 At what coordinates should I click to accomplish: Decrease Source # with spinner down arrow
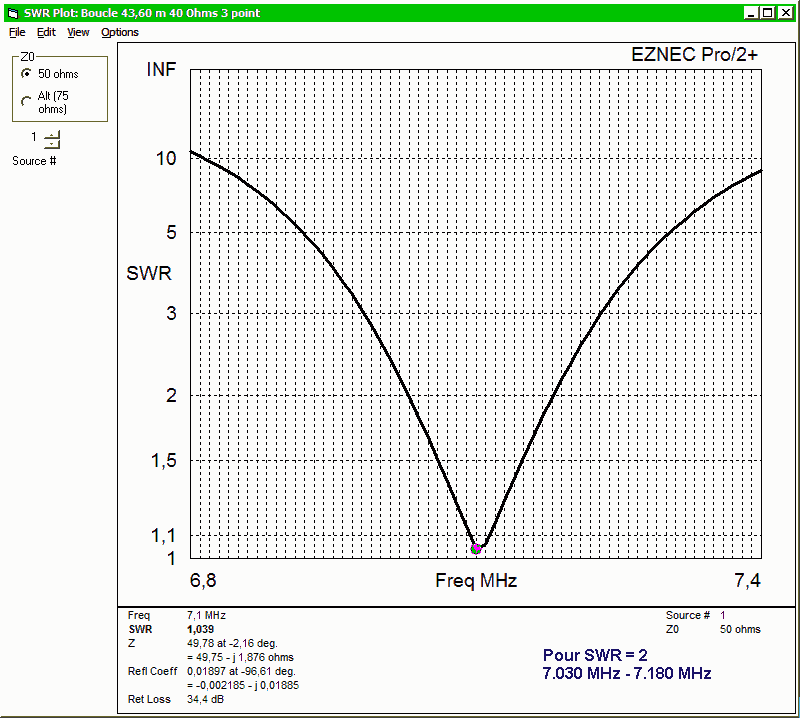(52, 144)
